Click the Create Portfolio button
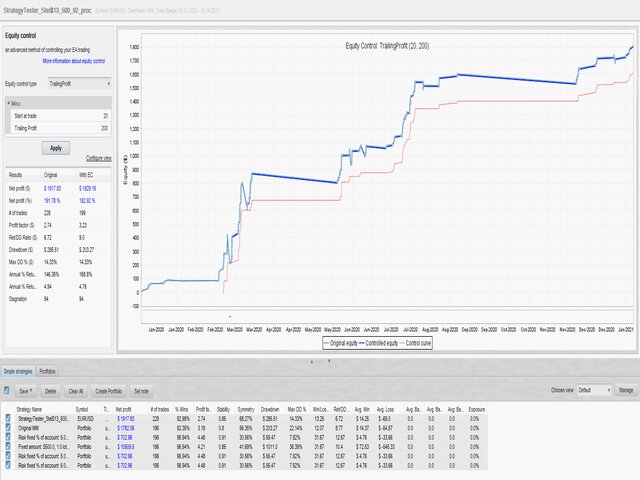Screen dimensions: 640x480 point(108,391)
